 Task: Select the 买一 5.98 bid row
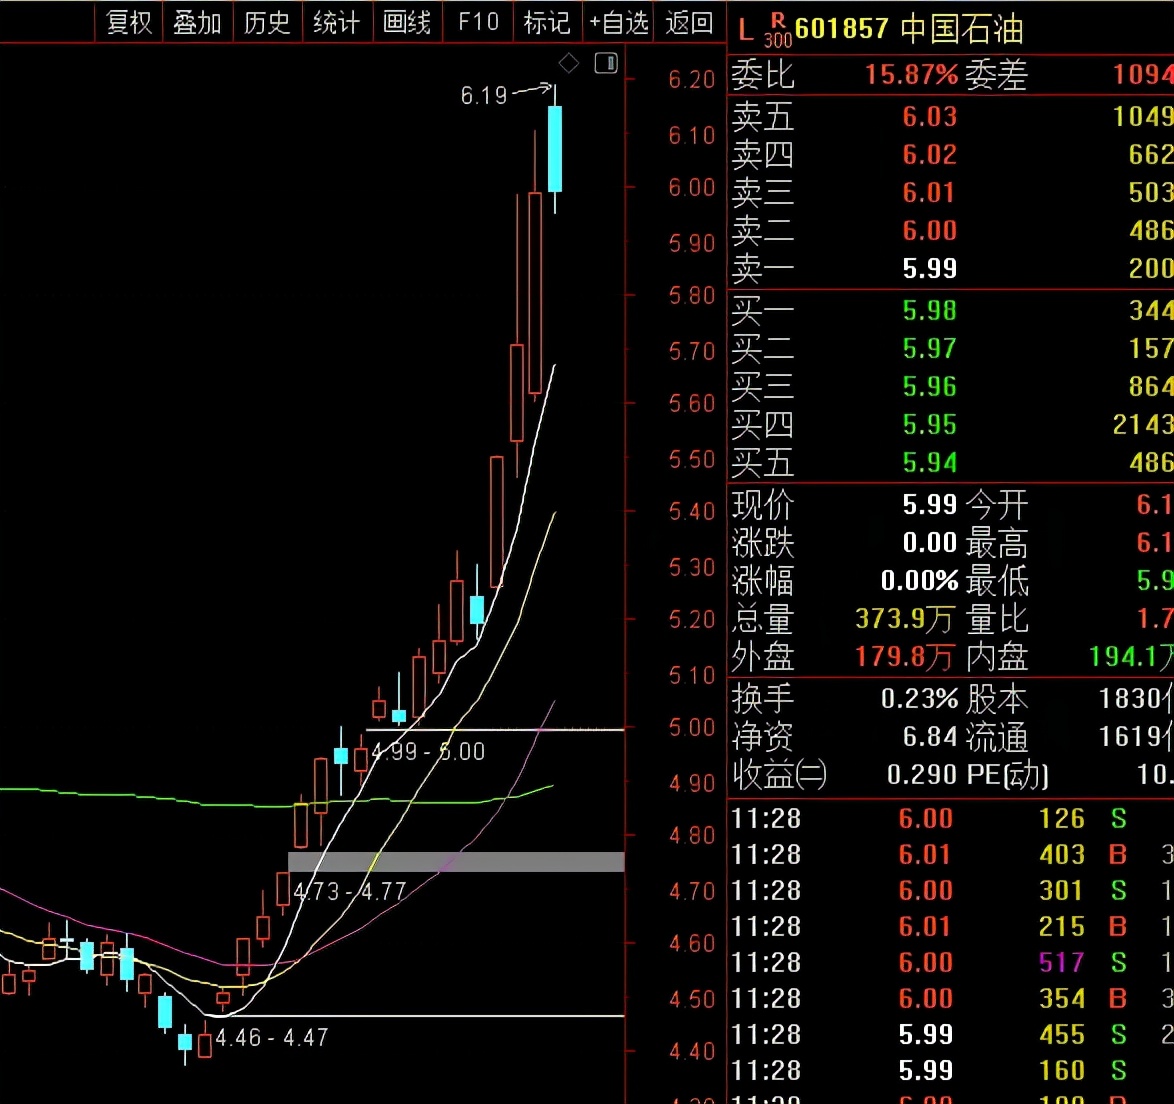[952, 311]
